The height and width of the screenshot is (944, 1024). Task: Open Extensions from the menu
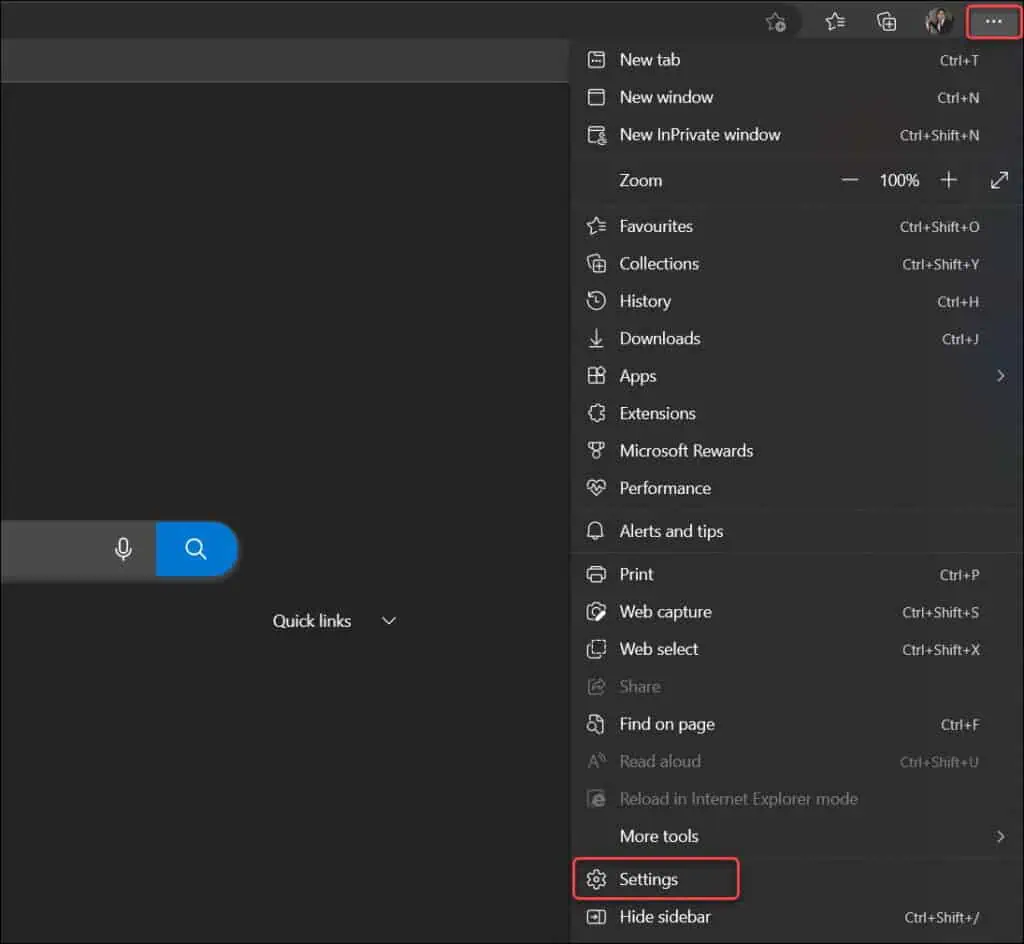coord(797,413)
